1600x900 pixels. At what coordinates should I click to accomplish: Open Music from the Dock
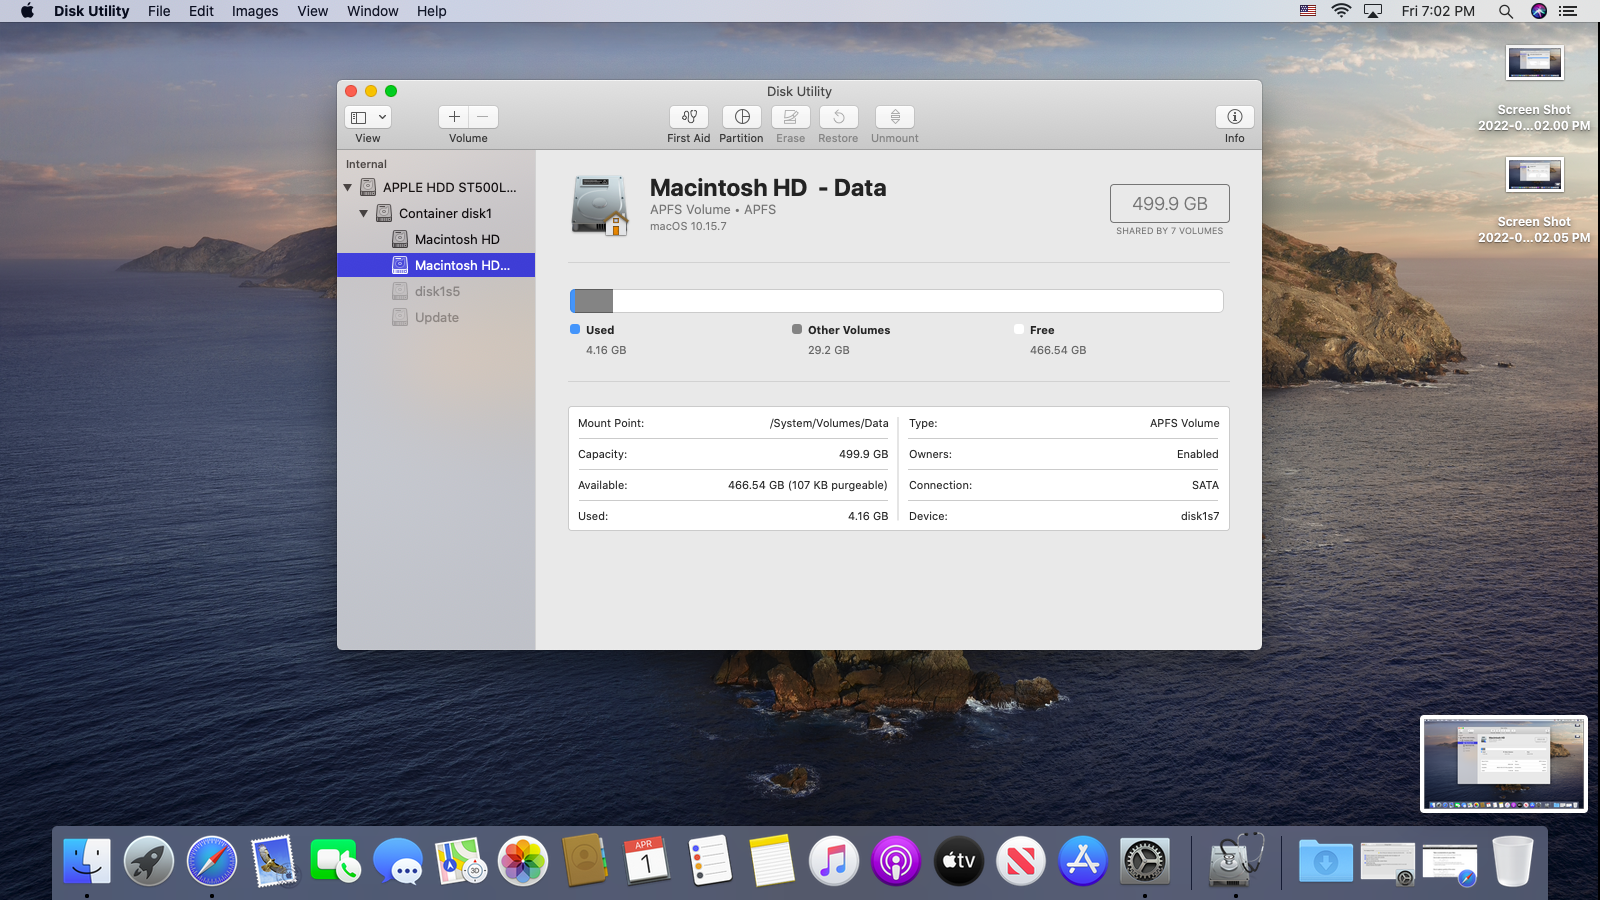834,861
